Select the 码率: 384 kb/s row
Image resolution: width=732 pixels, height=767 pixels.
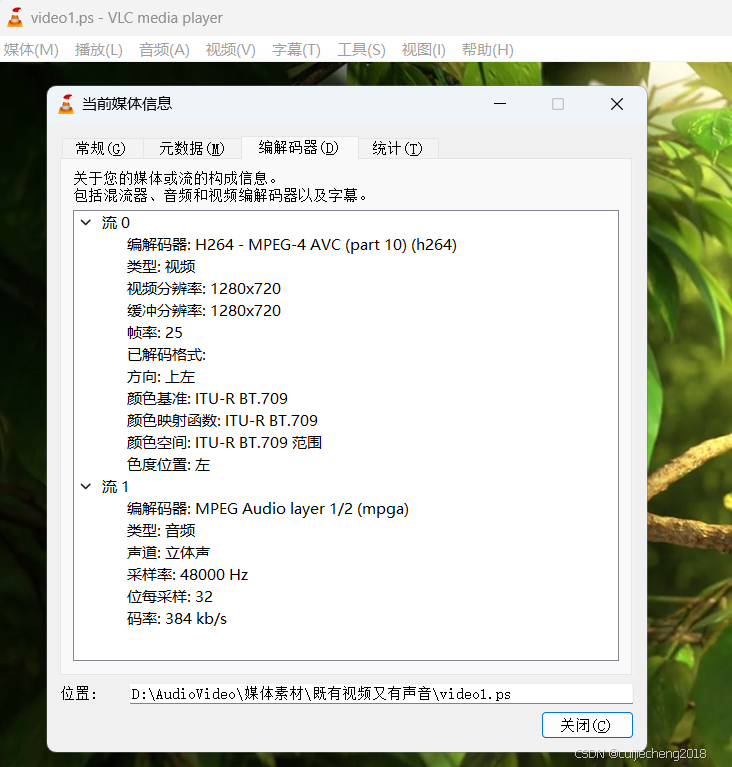pyautogui.click(x=177, y=619)
